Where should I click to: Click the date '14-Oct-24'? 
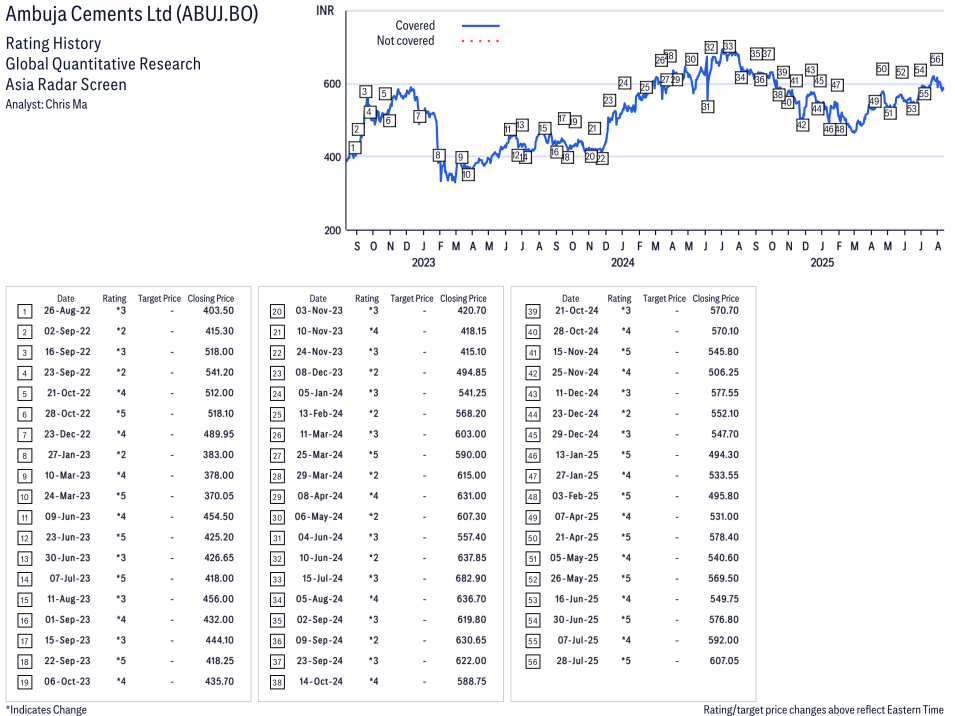pyautogui.click(x=321, y=681)
